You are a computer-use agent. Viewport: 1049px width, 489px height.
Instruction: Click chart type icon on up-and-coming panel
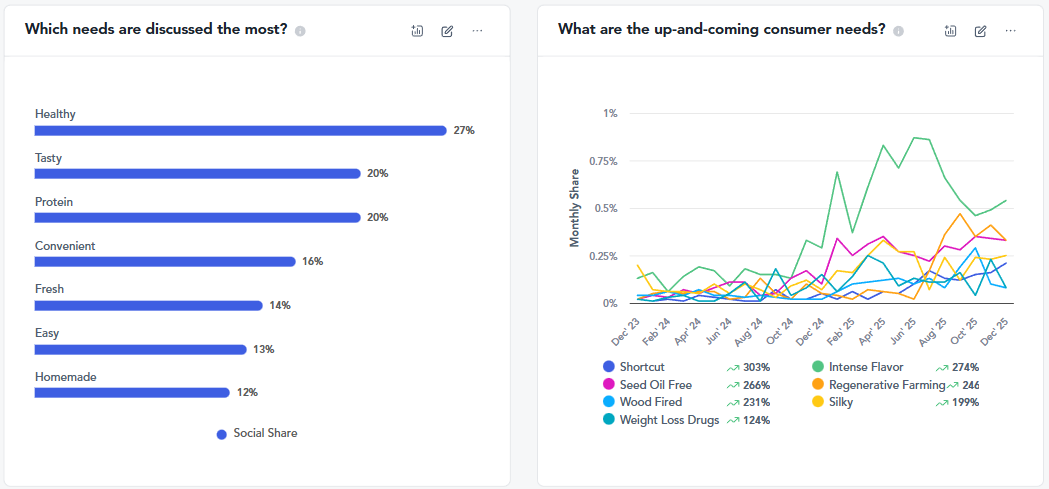coord(950,31)
